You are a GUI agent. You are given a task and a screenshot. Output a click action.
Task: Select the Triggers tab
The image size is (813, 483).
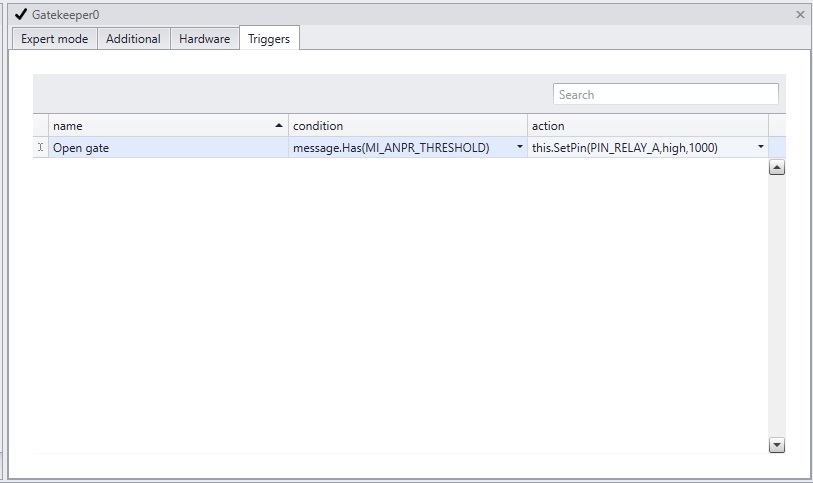click(x=269, y=38)
